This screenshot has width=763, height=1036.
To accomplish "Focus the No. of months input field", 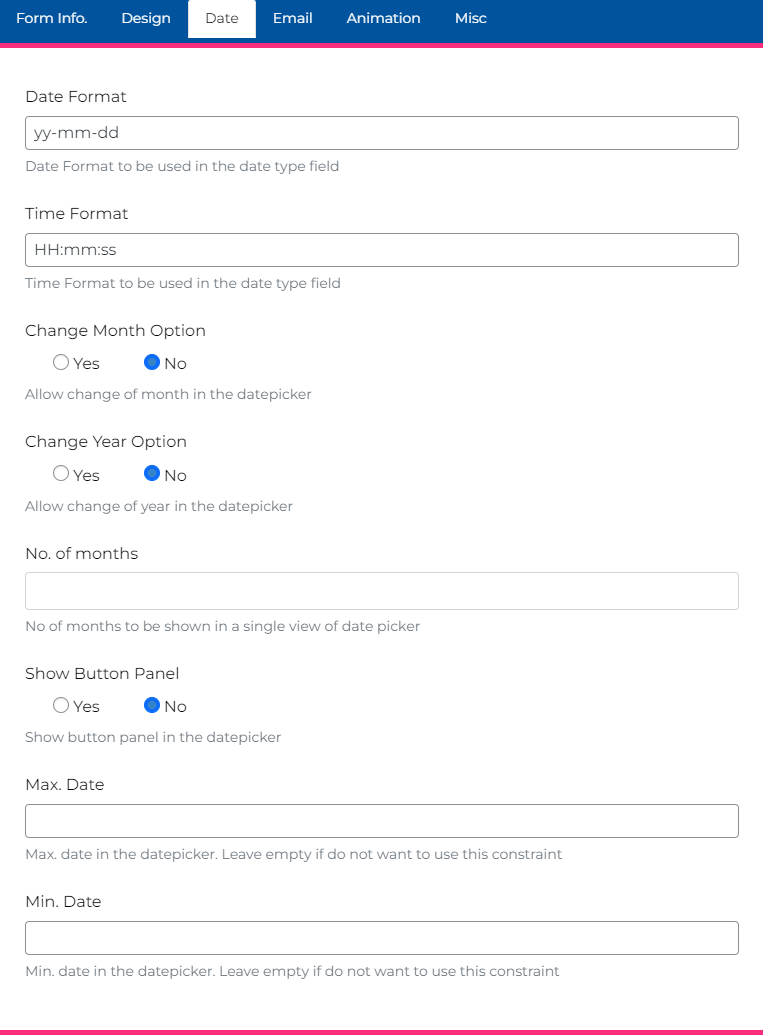I will coord(381,590).
